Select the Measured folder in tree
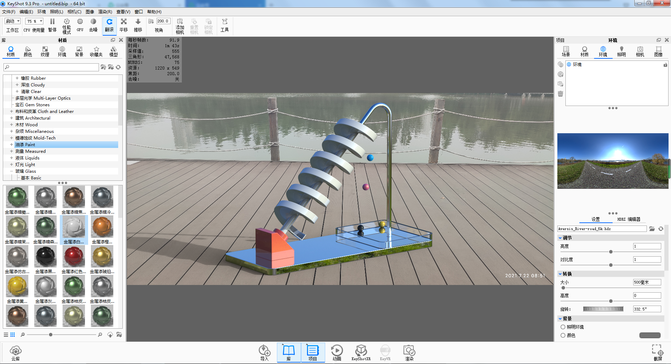Screen dimensions: 671x364 30,151
